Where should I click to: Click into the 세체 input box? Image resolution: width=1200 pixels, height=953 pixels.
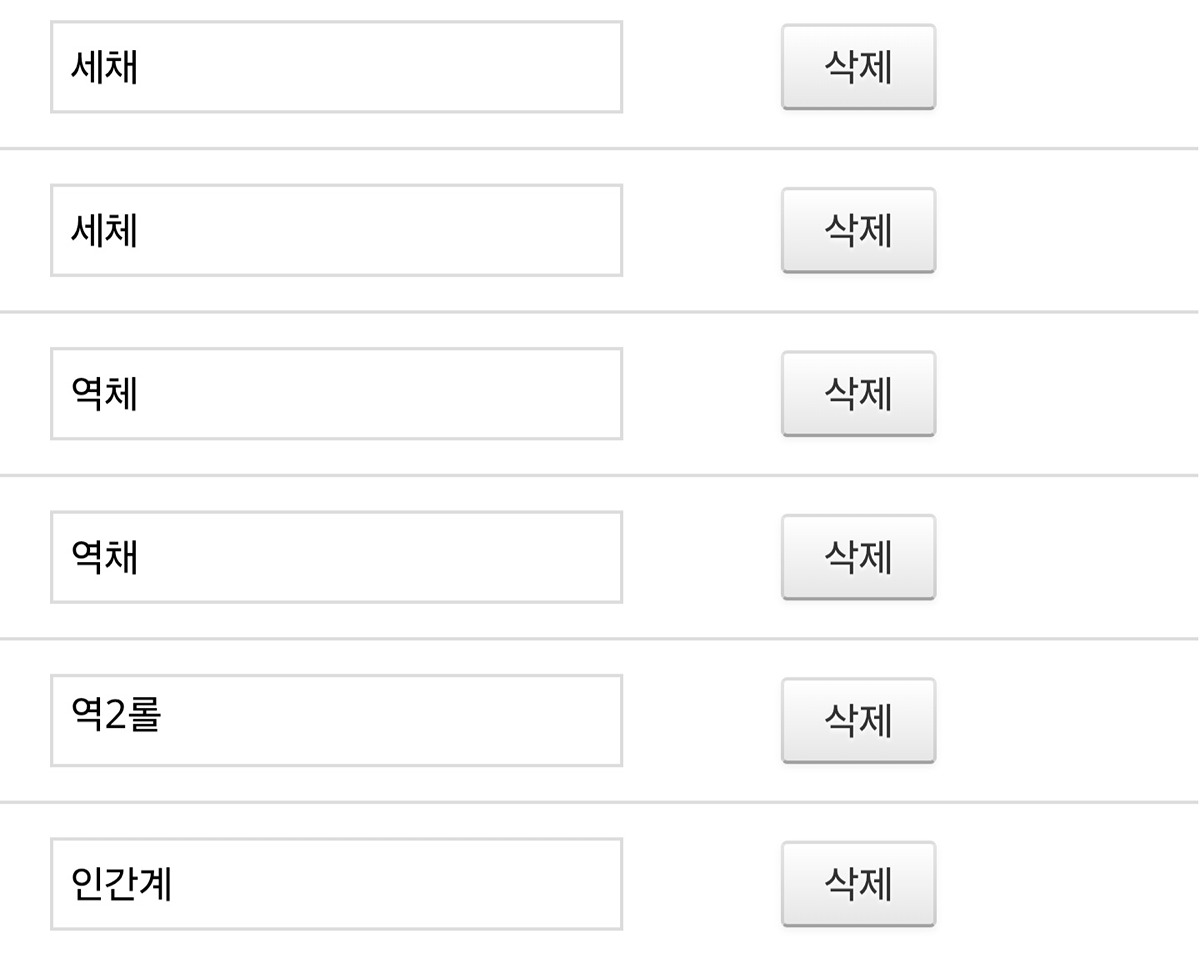[x=336, y=230]
